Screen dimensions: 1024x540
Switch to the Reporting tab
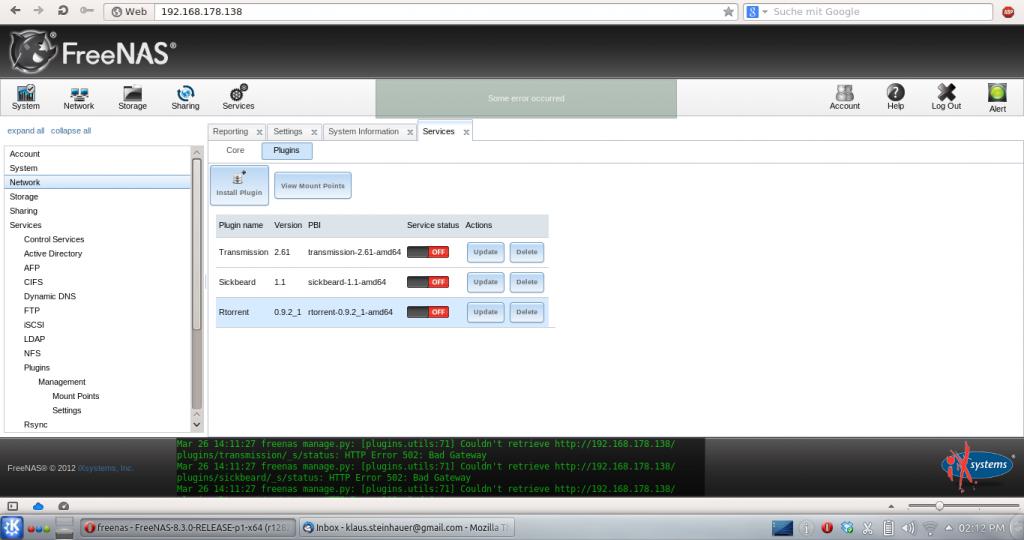pos(231,131)
